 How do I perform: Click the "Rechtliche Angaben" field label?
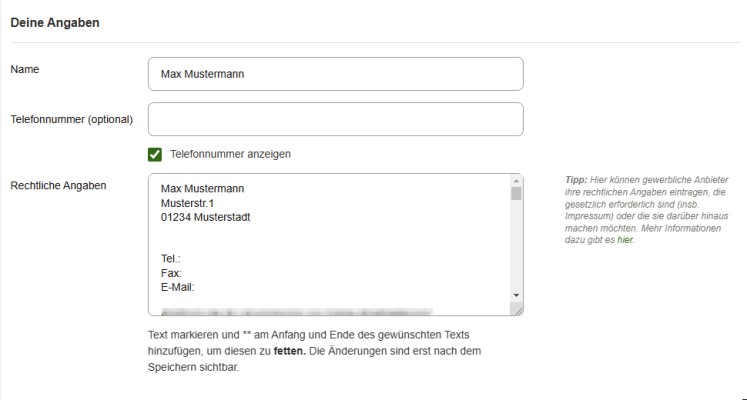click(59, 185)
